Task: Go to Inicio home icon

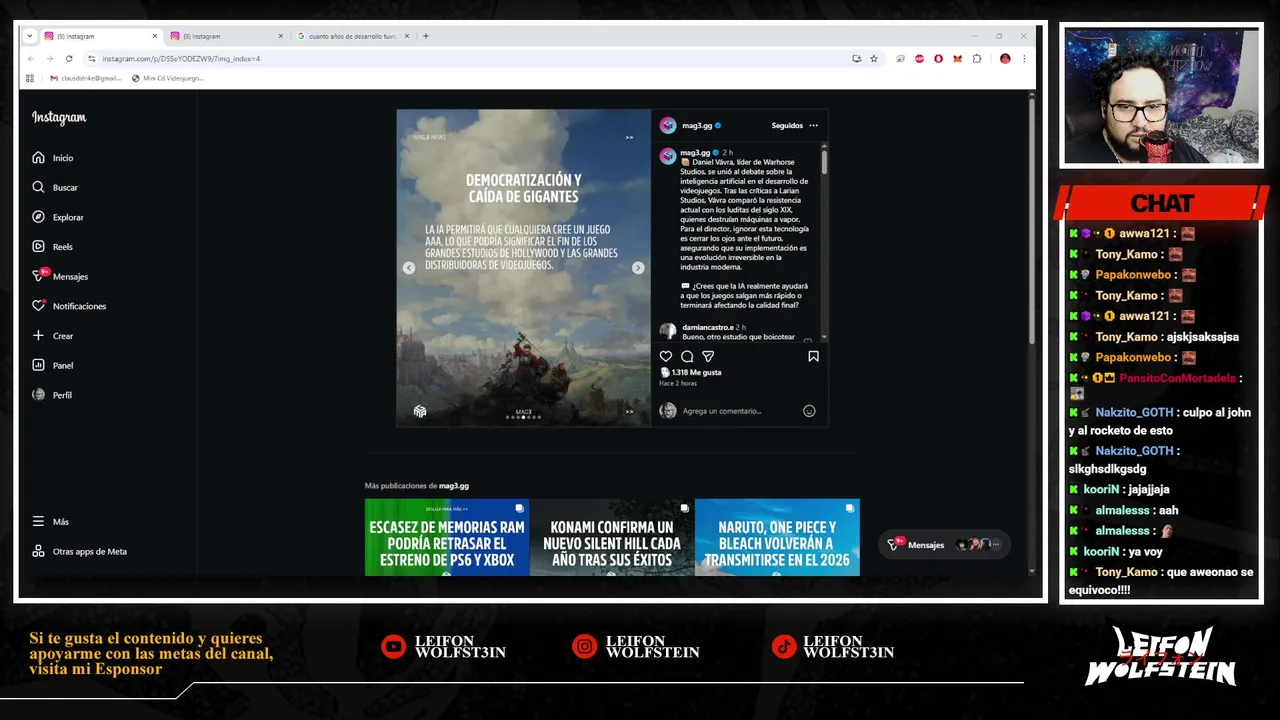Action: 38,157
